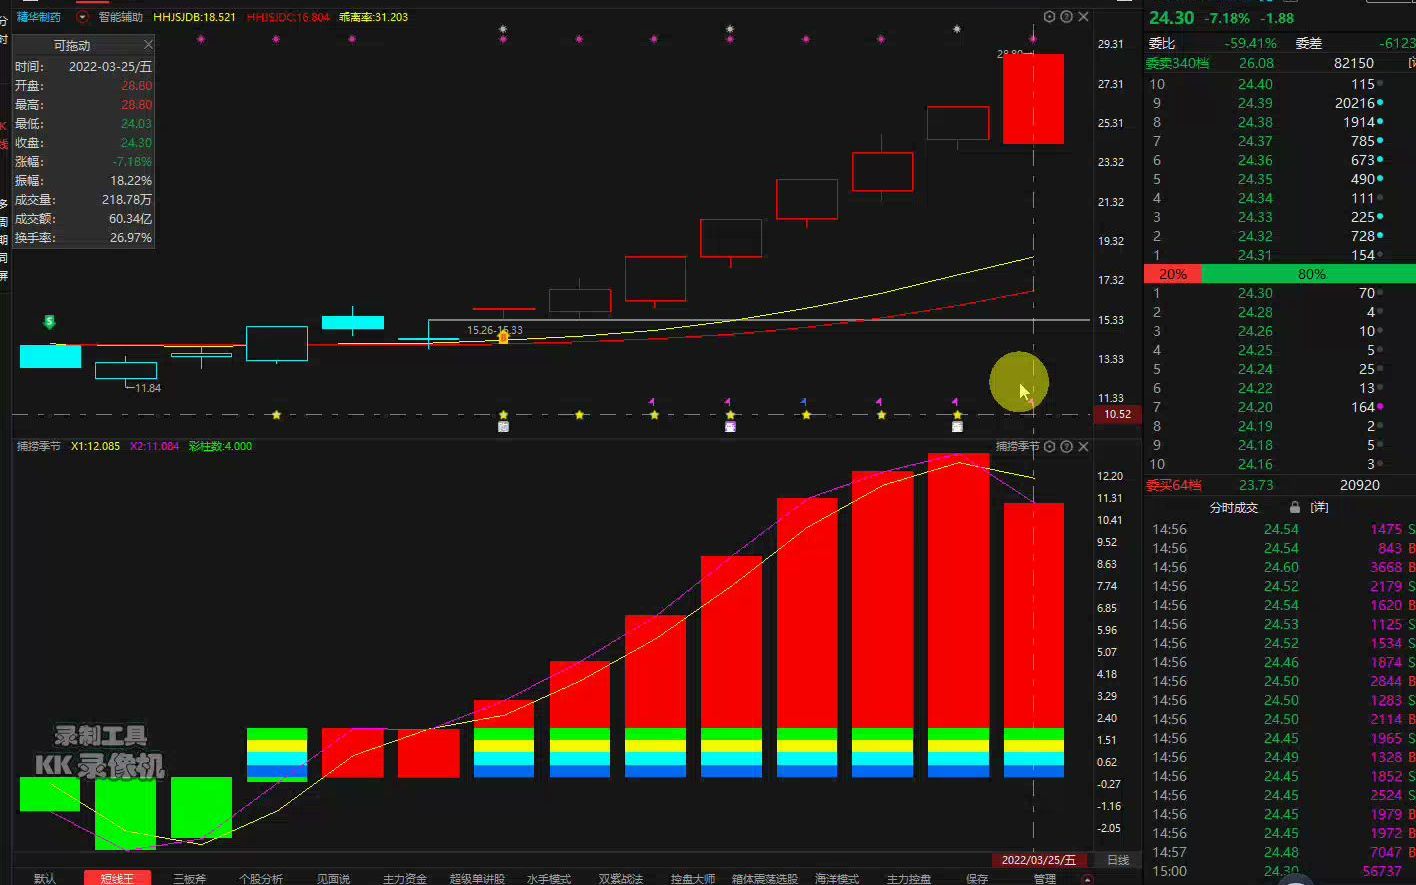Close the 可拖动 info popup
Viewport: 1416px width, 885px height.
click(x=148, y=45)
